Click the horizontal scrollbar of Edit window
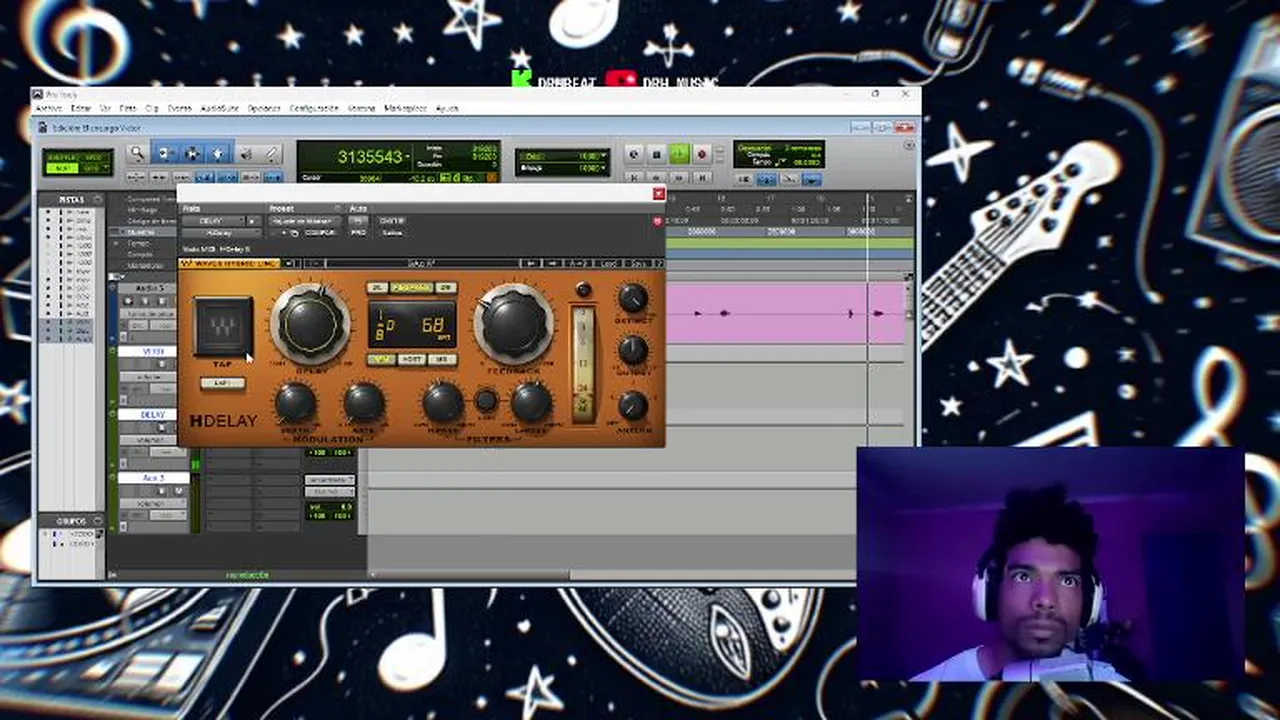The width and height of the screenshot is (1280, 720). (x=611, y=575)
